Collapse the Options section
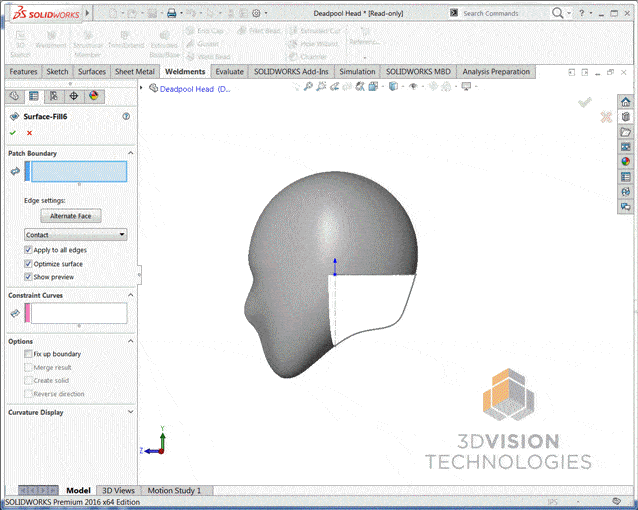The width and height of the screenshot is (638, 510). (x=131, y=341)
